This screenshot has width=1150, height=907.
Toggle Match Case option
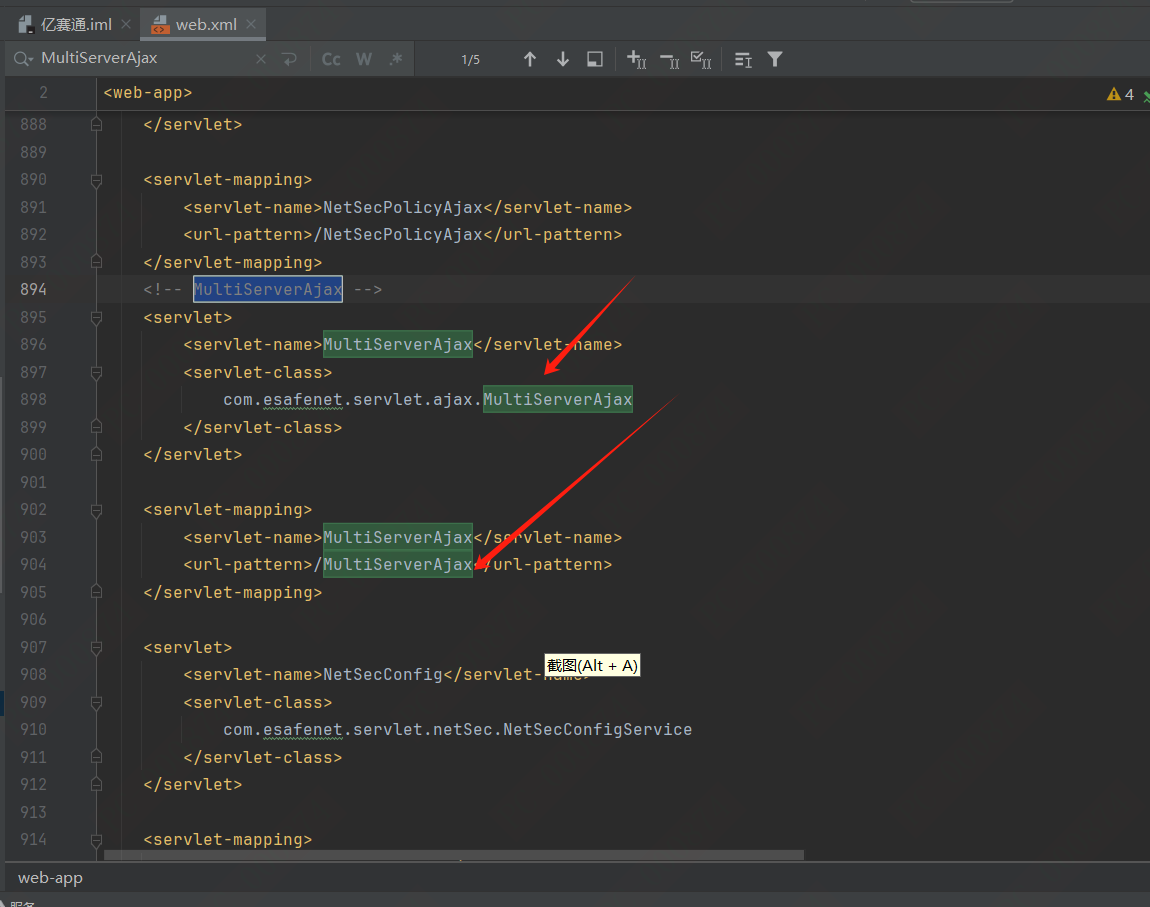331,59
